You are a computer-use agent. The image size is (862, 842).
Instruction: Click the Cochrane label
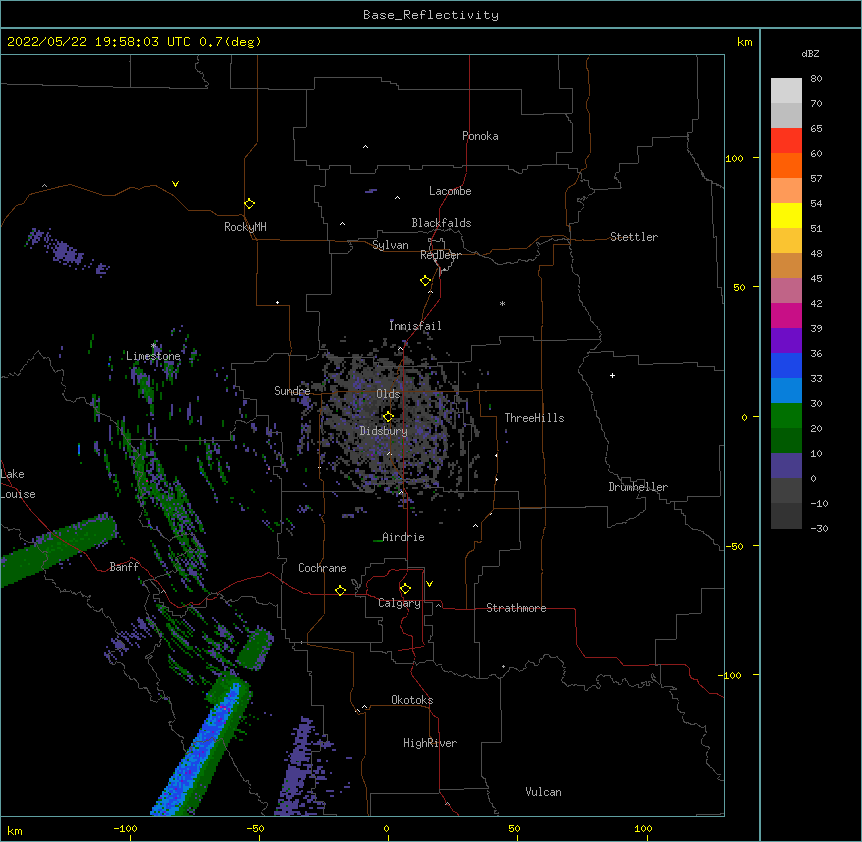click(322, 568)
